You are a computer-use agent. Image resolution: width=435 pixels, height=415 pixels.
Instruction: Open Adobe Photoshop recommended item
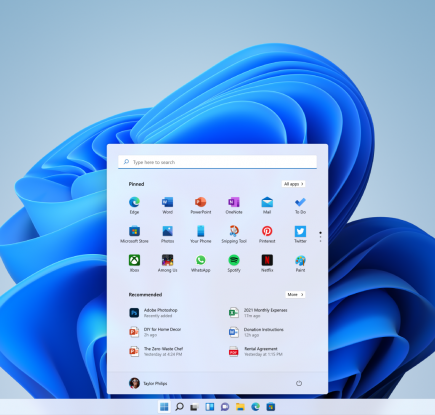[154, 313]
